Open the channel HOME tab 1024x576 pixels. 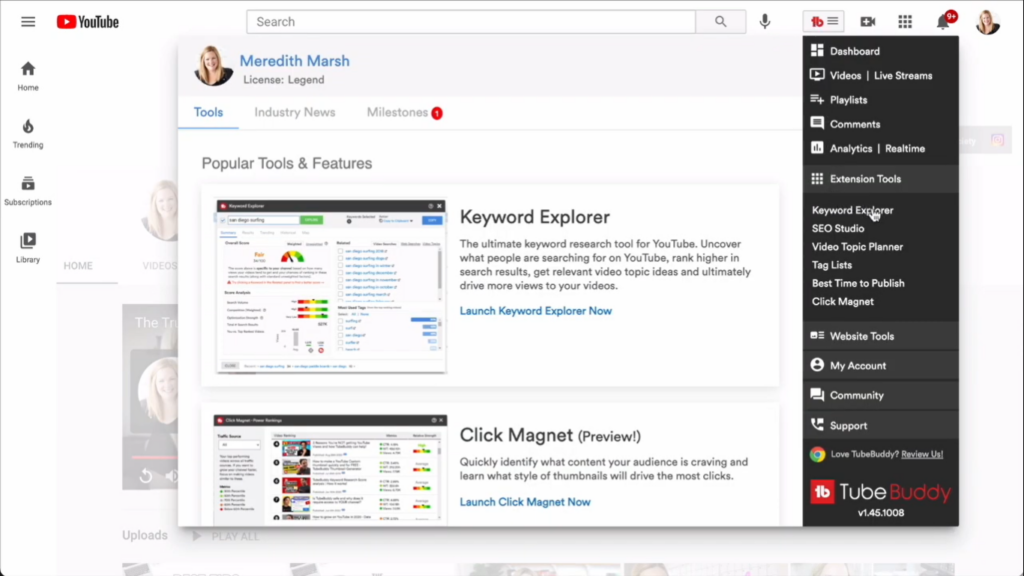point(78,266)
